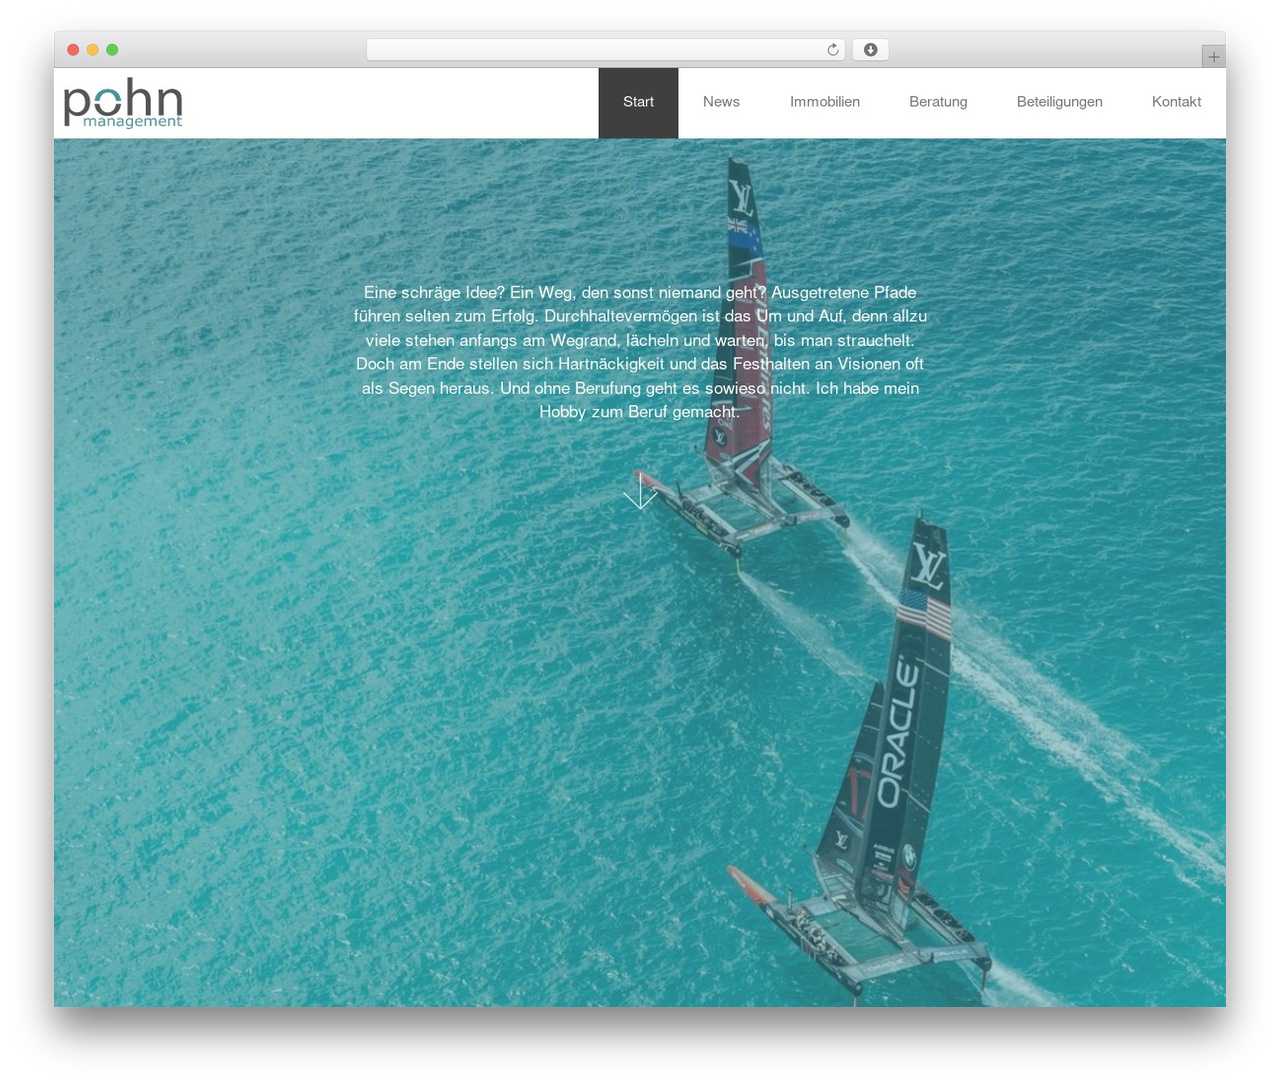Add a new tab with the plus button

coord(1213,57)
